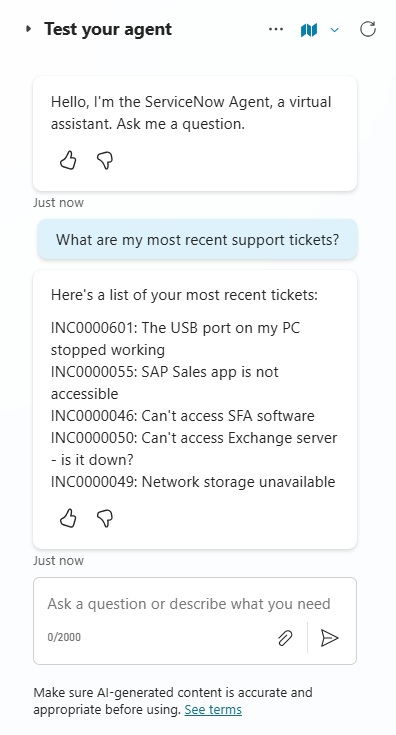Like the ServiceNow greeting message
Screen dimensions: 396x735
(68, 160)
